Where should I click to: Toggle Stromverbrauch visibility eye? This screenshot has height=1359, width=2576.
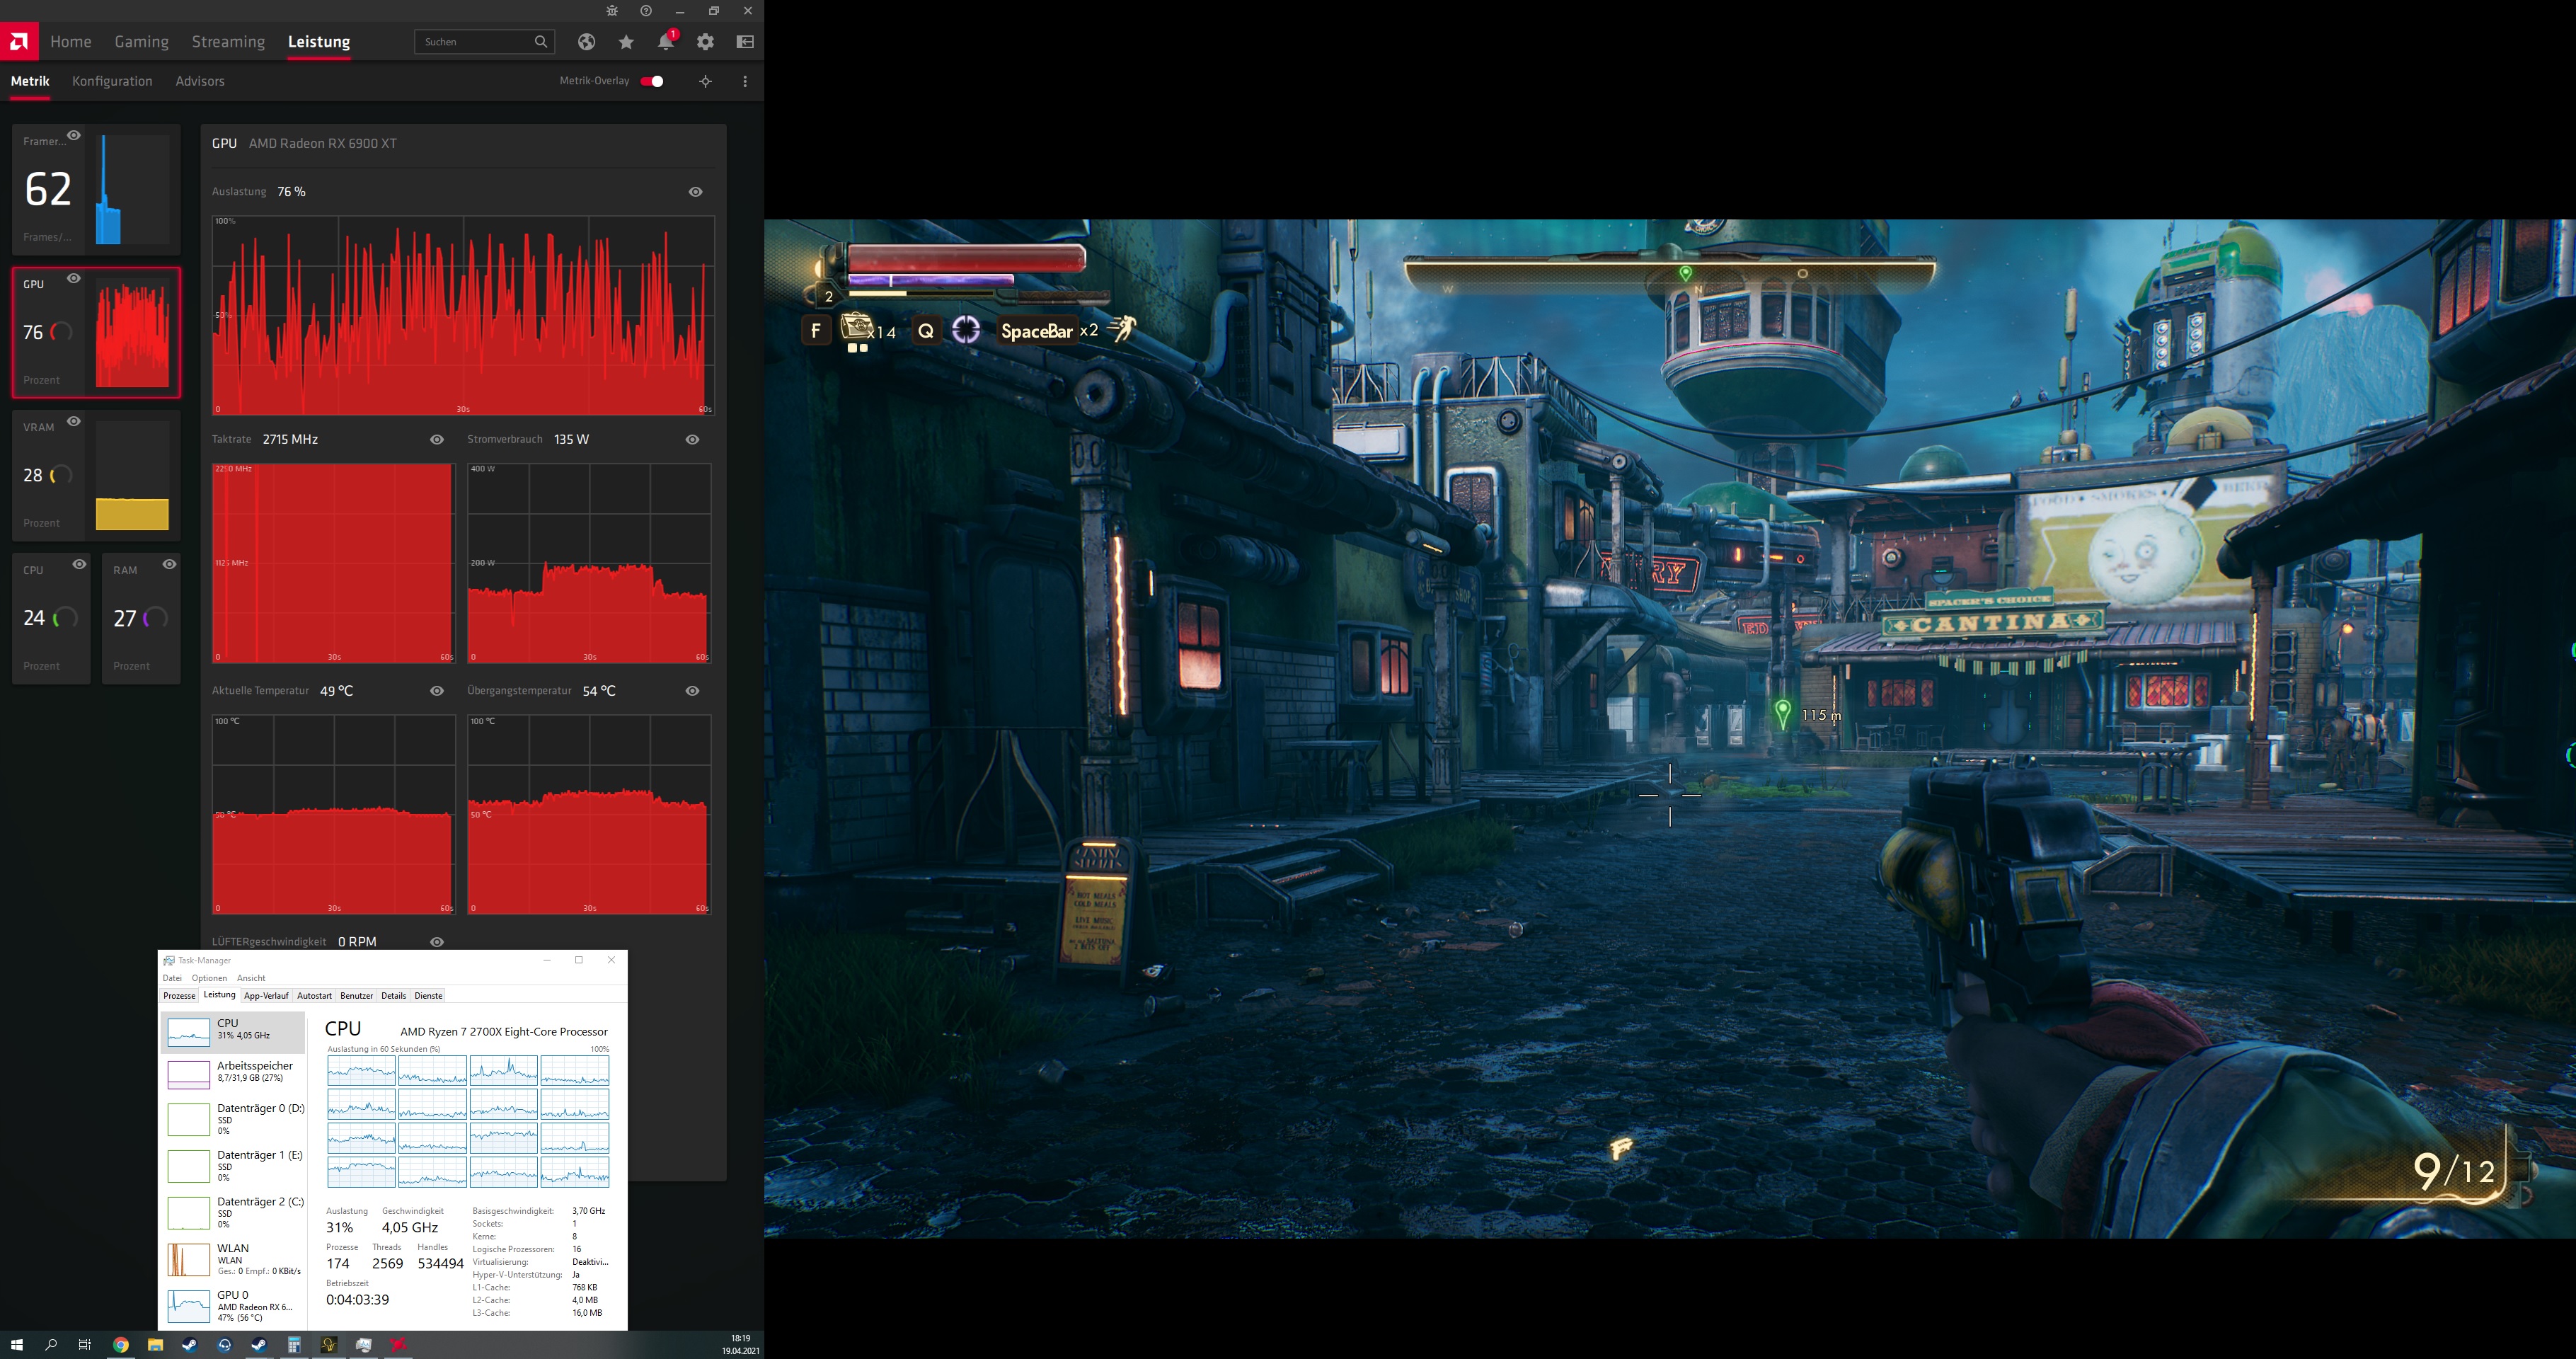[692, 440]
